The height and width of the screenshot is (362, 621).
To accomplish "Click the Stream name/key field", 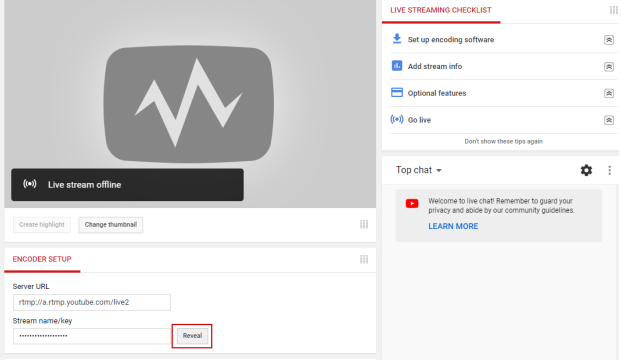I will point(92,336).
